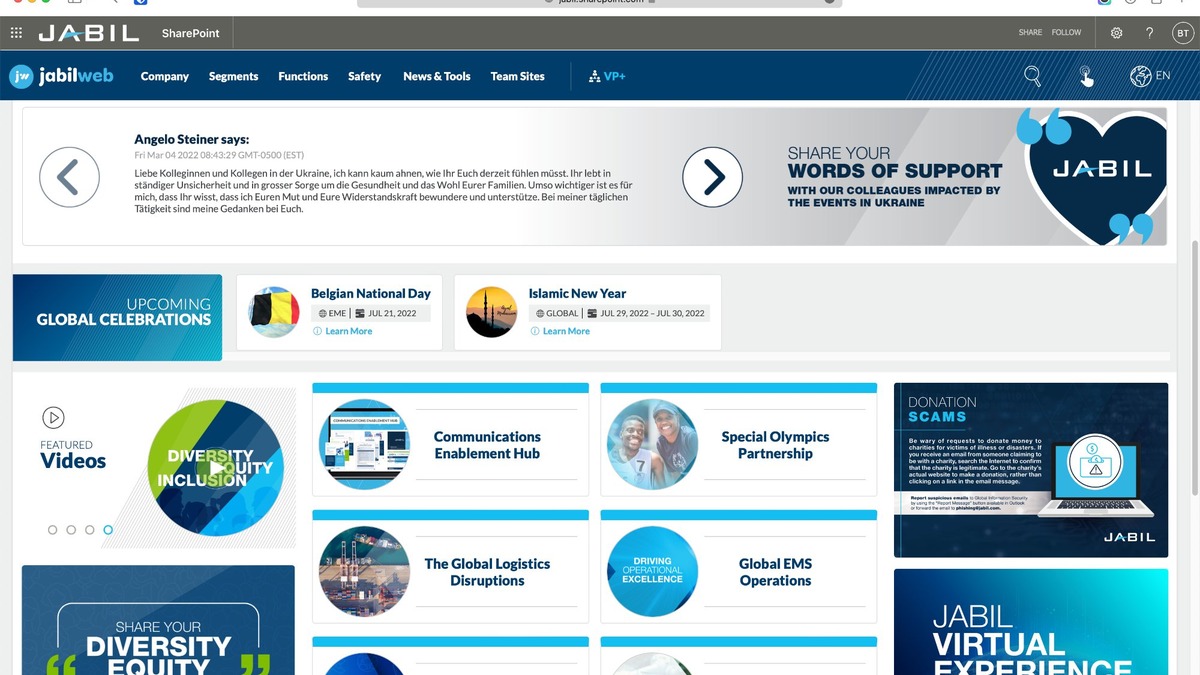Open Help via the question mark icon
Screen dimensions: 1200x675
tap(1149, 32)
